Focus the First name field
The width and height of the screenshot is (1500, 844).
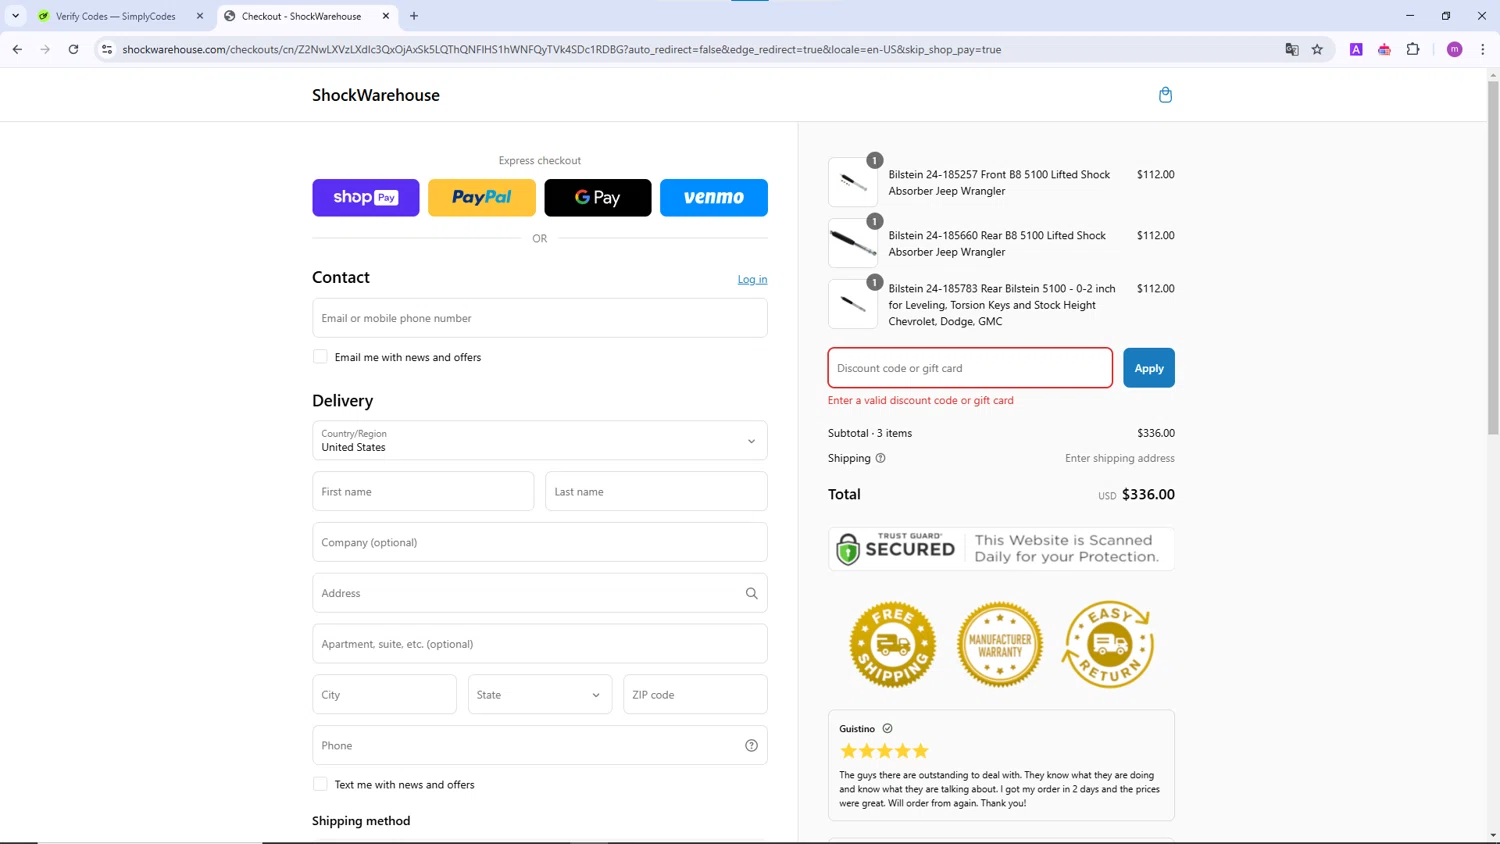point(423,491)
